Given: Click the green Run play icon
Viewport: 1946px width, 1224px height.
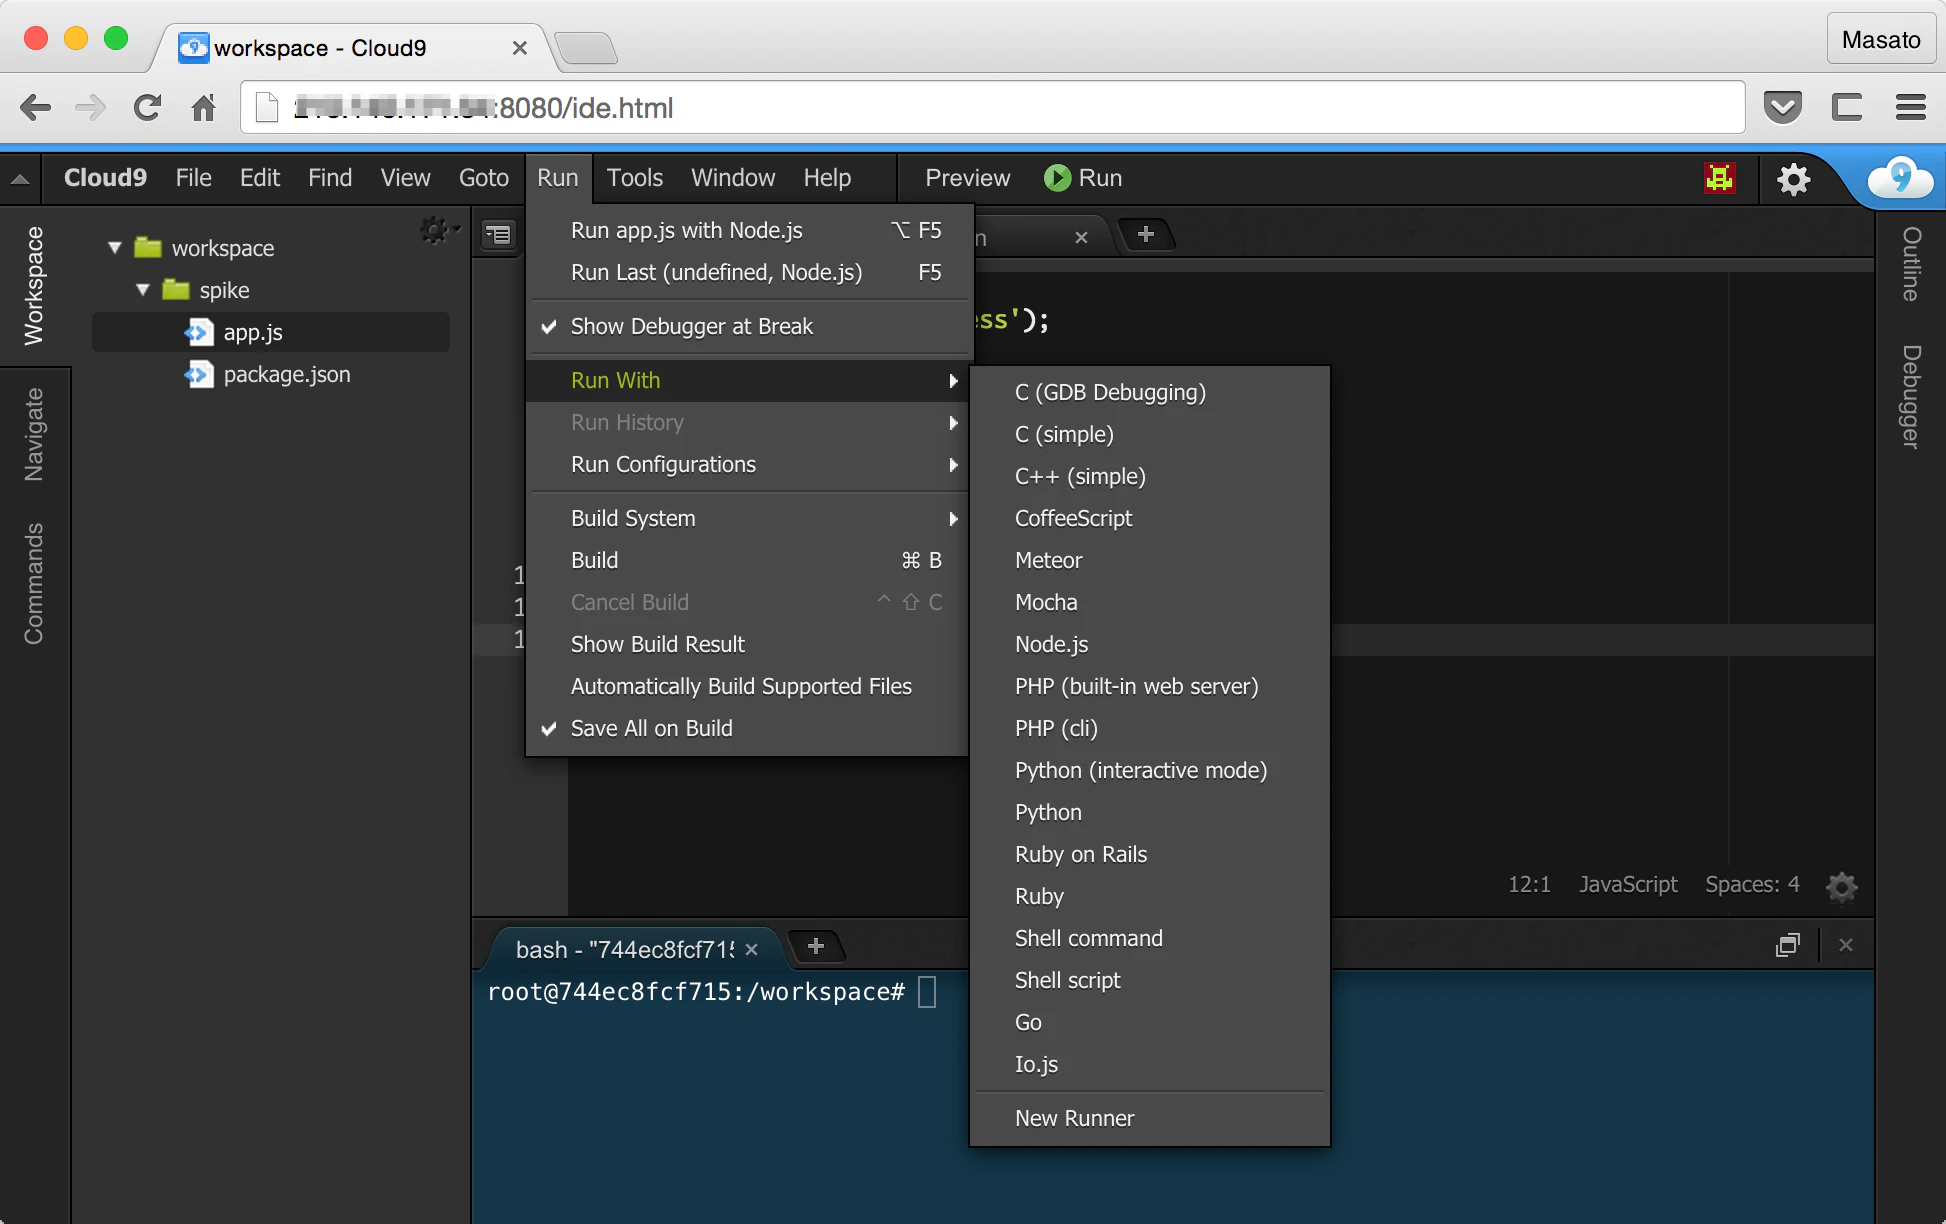Looking at the screenshot, I should click(1057, 178).
